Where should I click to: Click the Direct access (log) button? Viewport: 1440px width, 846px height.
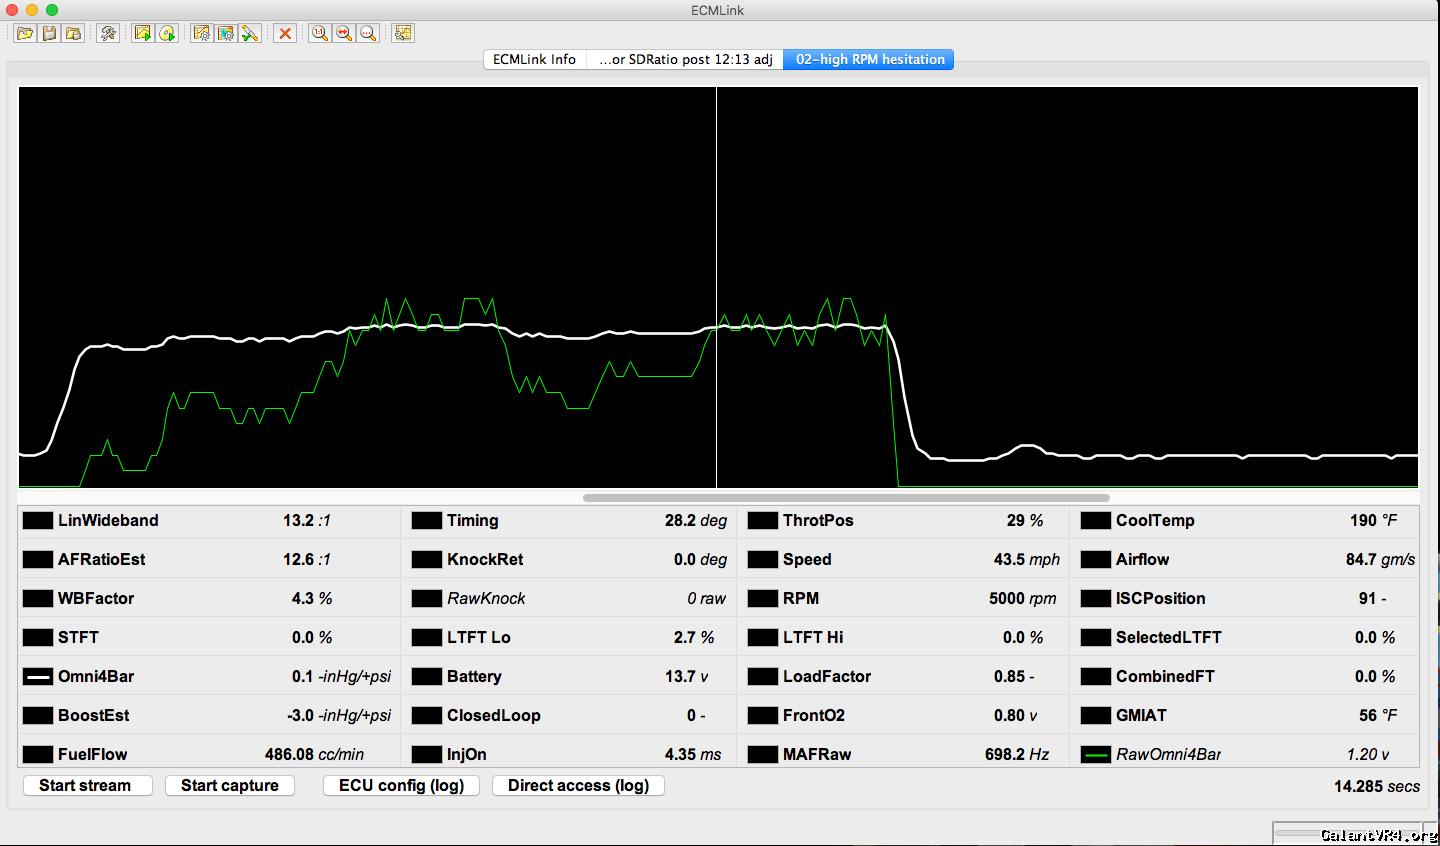click(x=578, y=786)
